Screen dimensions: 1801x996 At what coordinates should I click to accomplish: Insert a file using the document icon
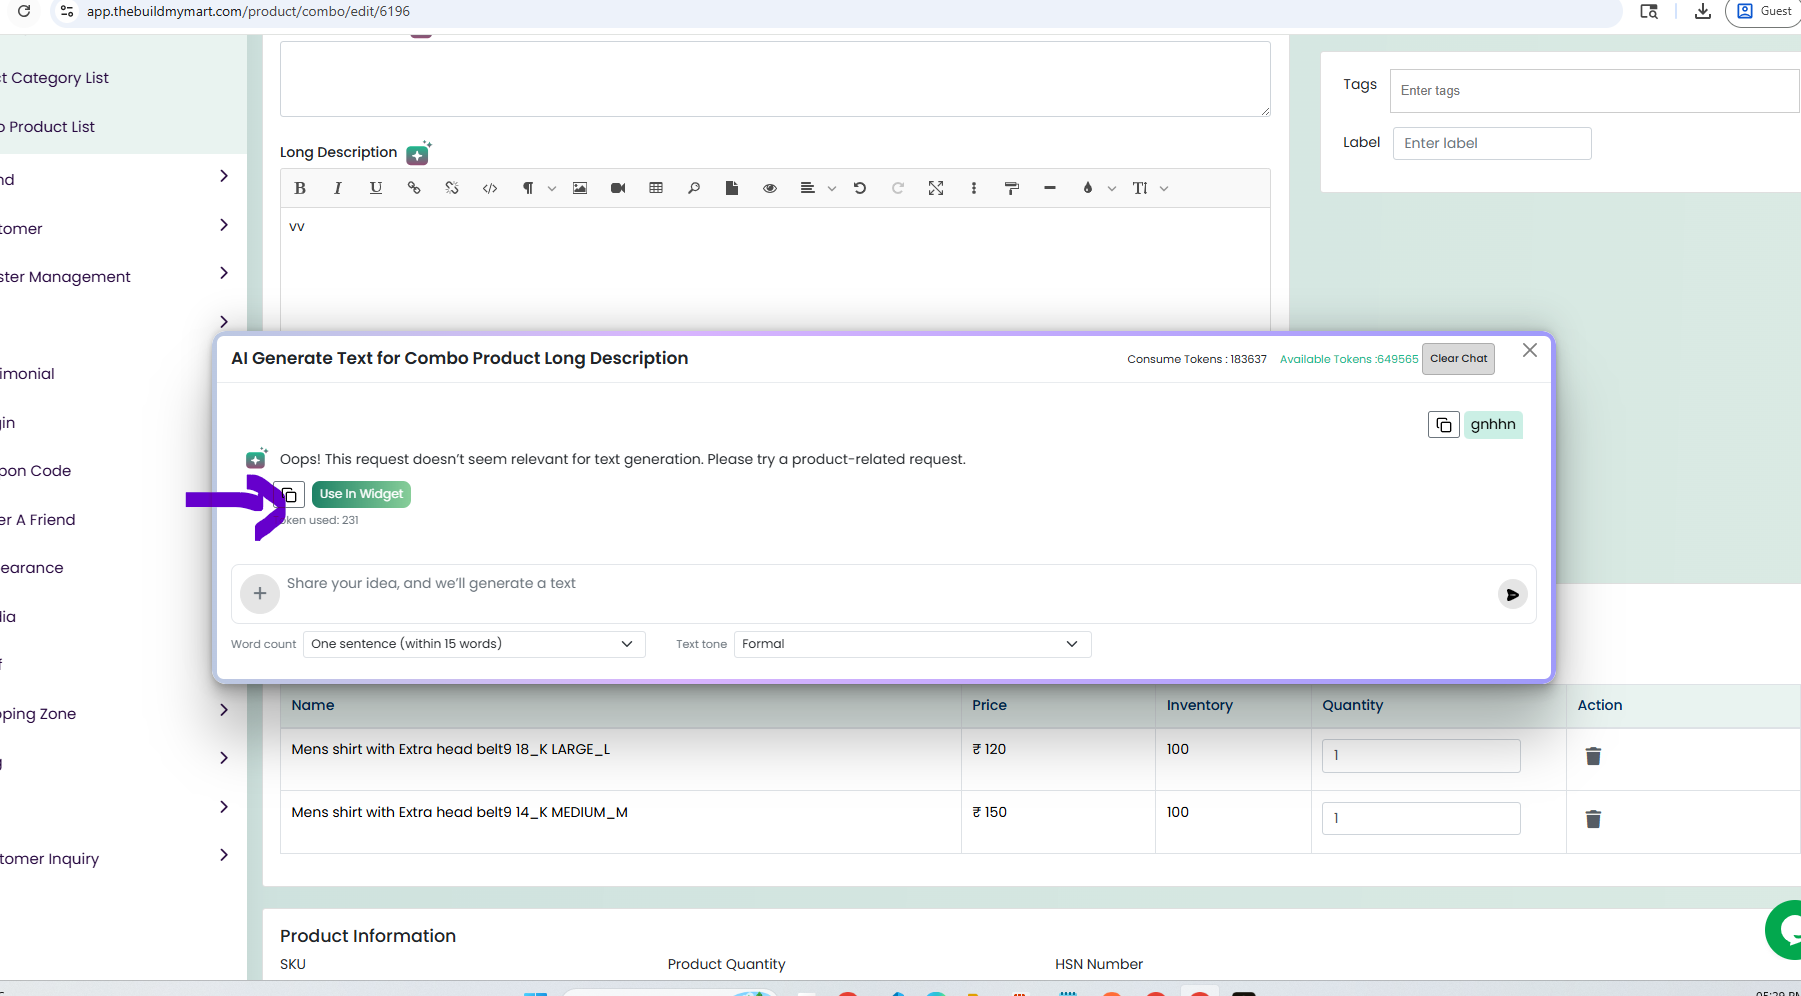point(732,188)
